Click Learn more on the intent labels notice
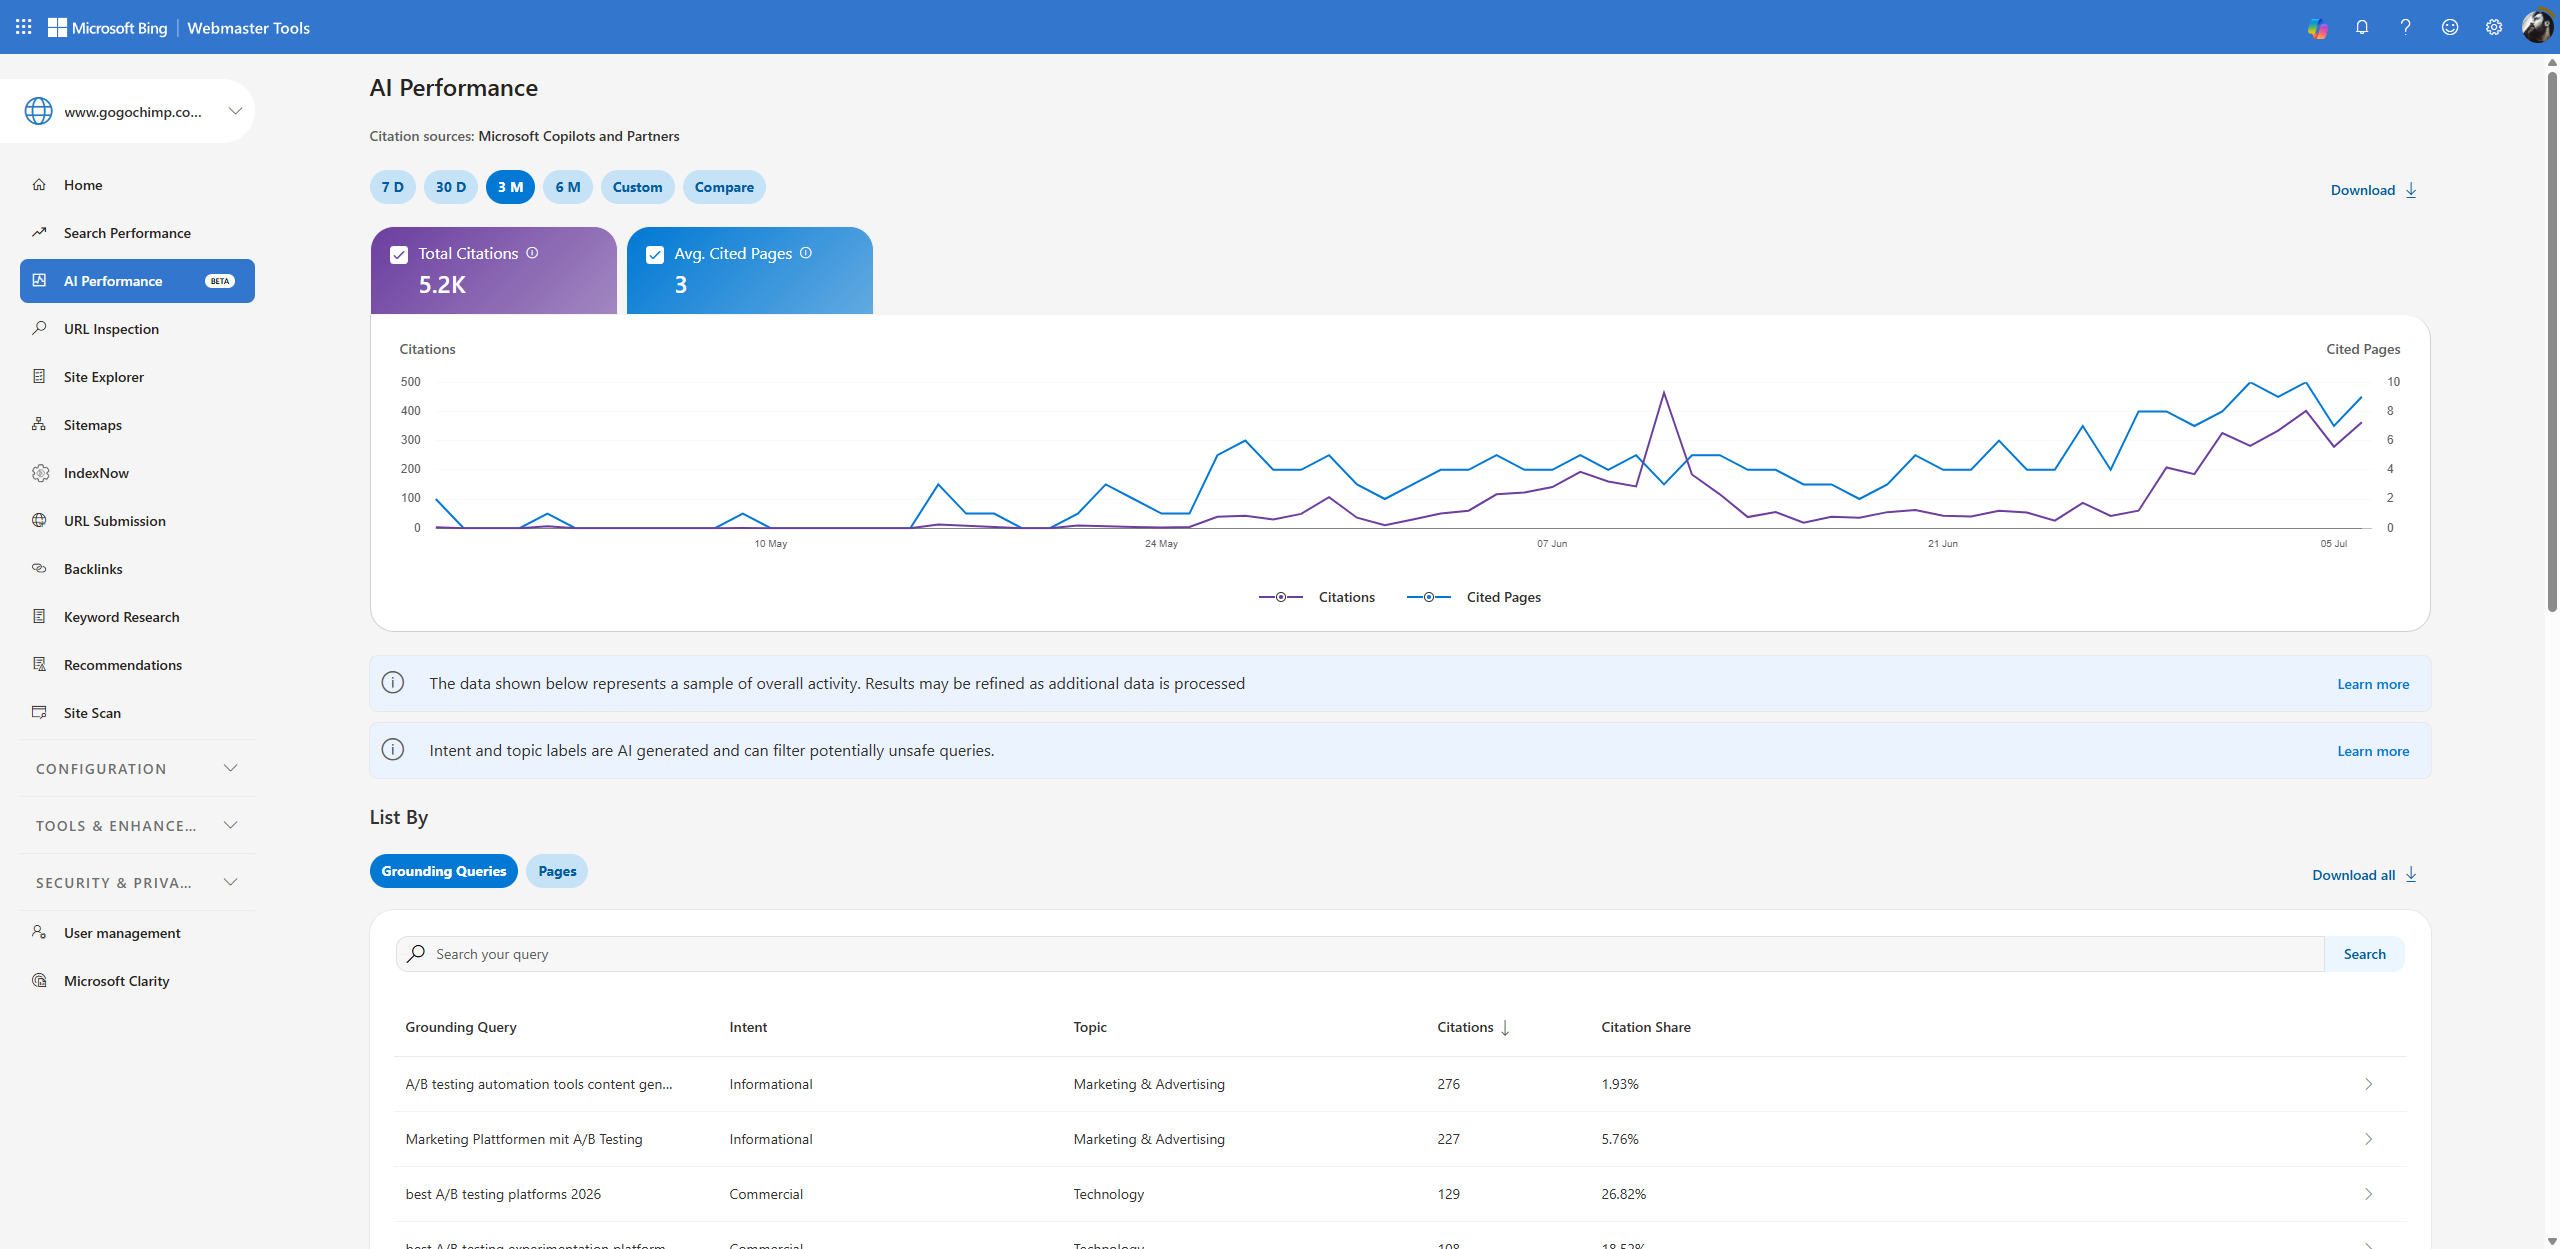This screenshot has width=2560, height=1249. click(2373, 751)
